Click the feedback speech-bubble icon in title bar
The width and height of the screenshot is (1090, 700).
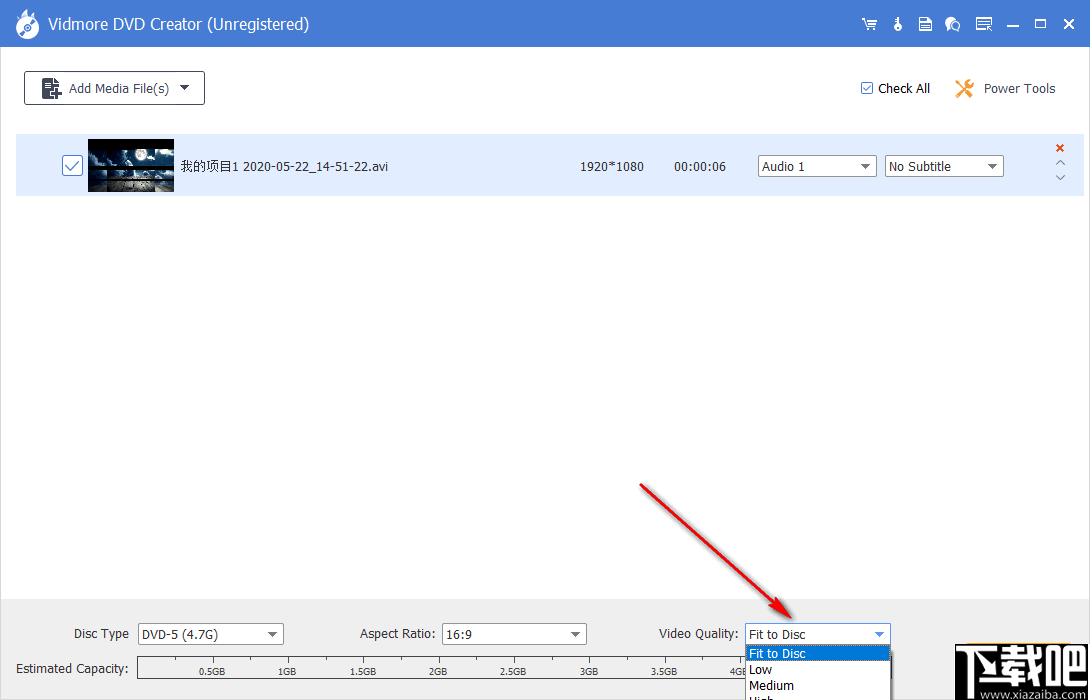pyautogui.click(x=953, y=23)
